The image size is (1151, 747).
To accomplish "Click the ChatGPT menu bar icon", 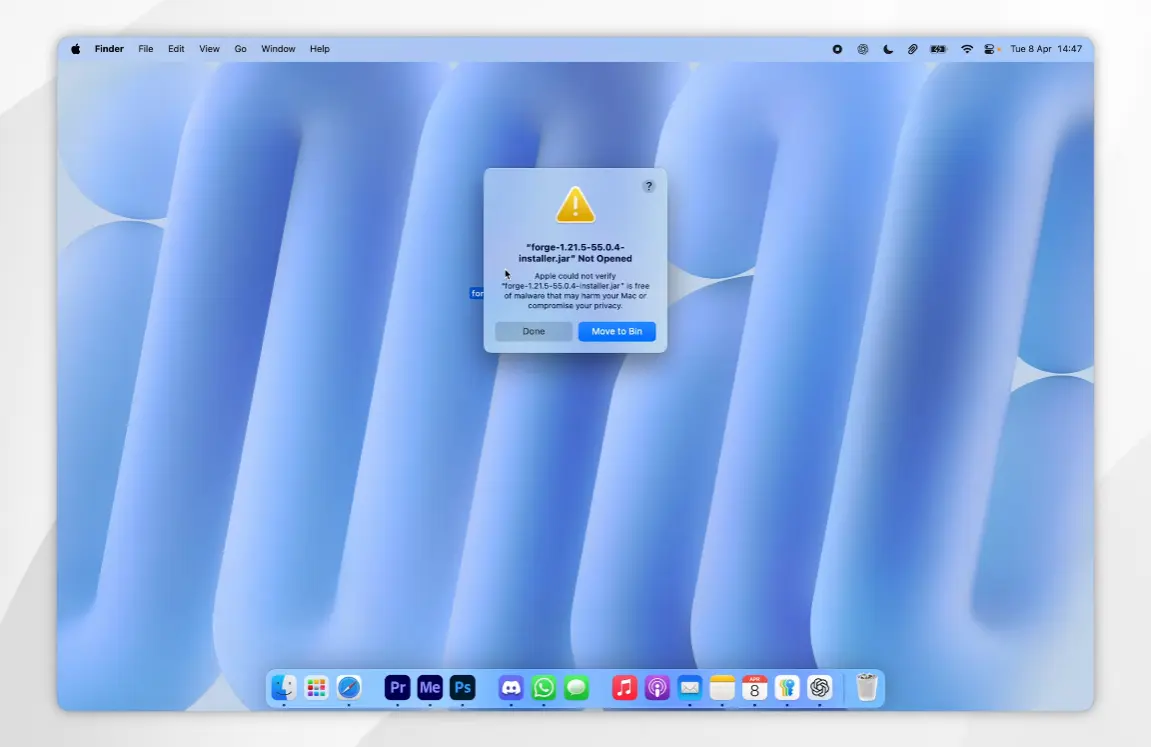I will [x=863, y=49].
